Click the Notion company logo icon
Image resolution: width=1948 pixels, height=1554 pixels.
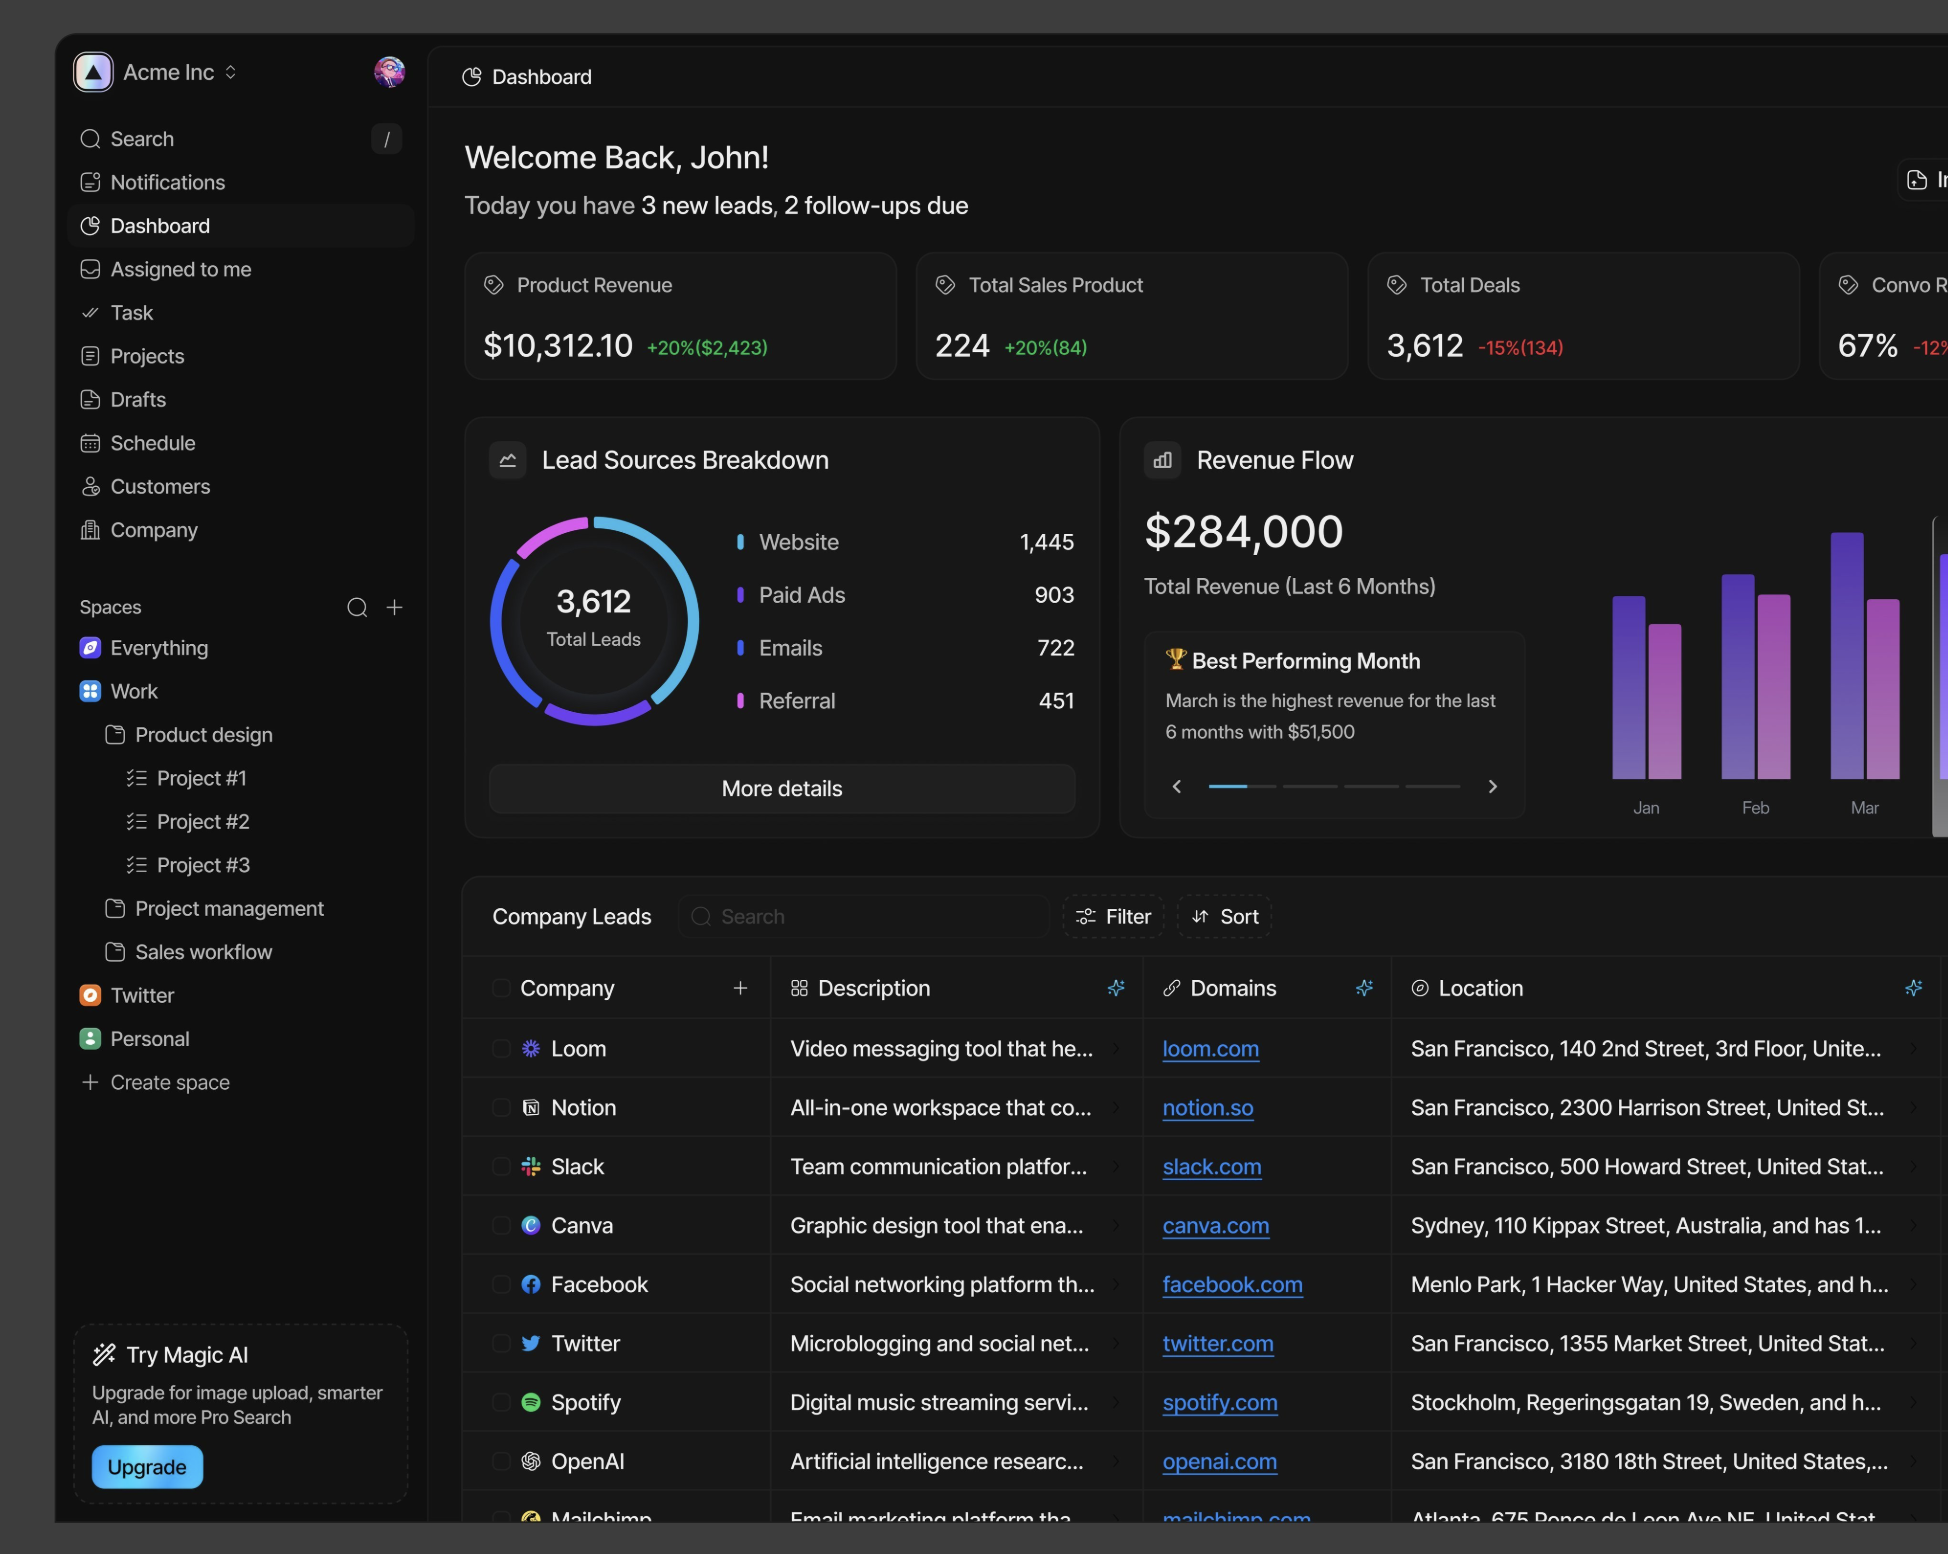click(x=531, y=1107)
